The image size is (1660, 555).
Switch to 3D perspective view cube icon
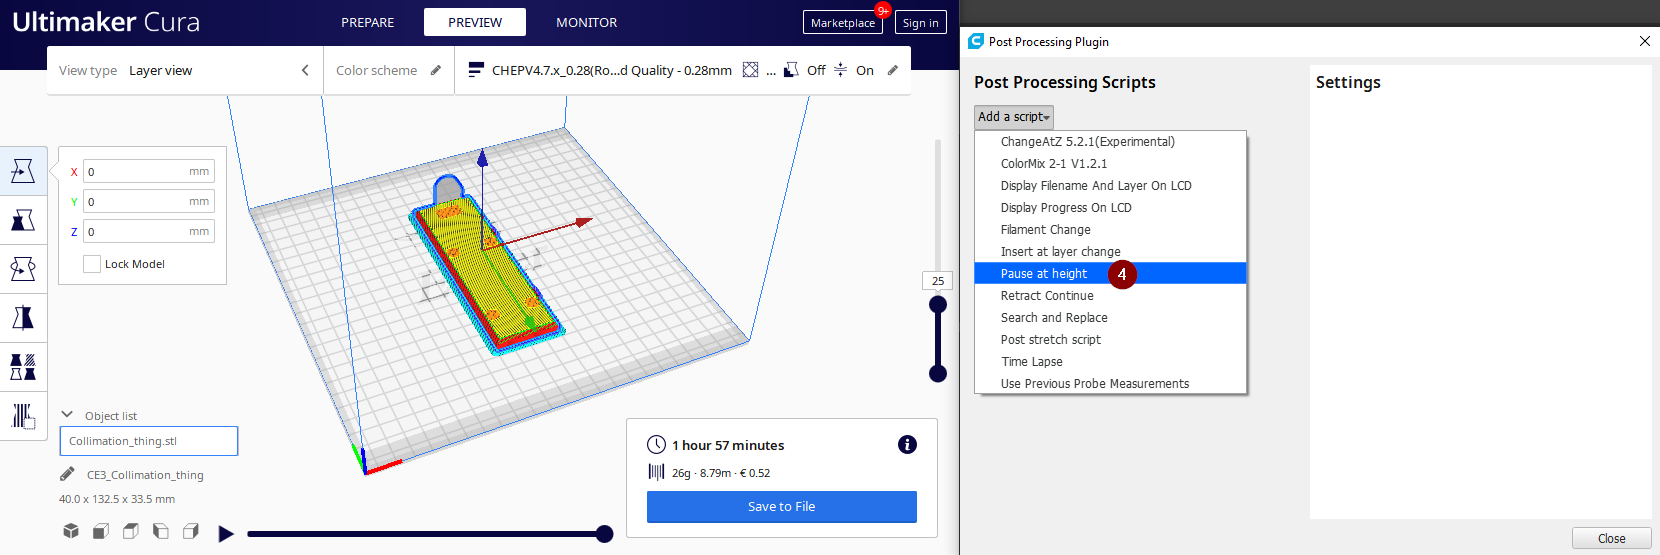coord(71,531)
